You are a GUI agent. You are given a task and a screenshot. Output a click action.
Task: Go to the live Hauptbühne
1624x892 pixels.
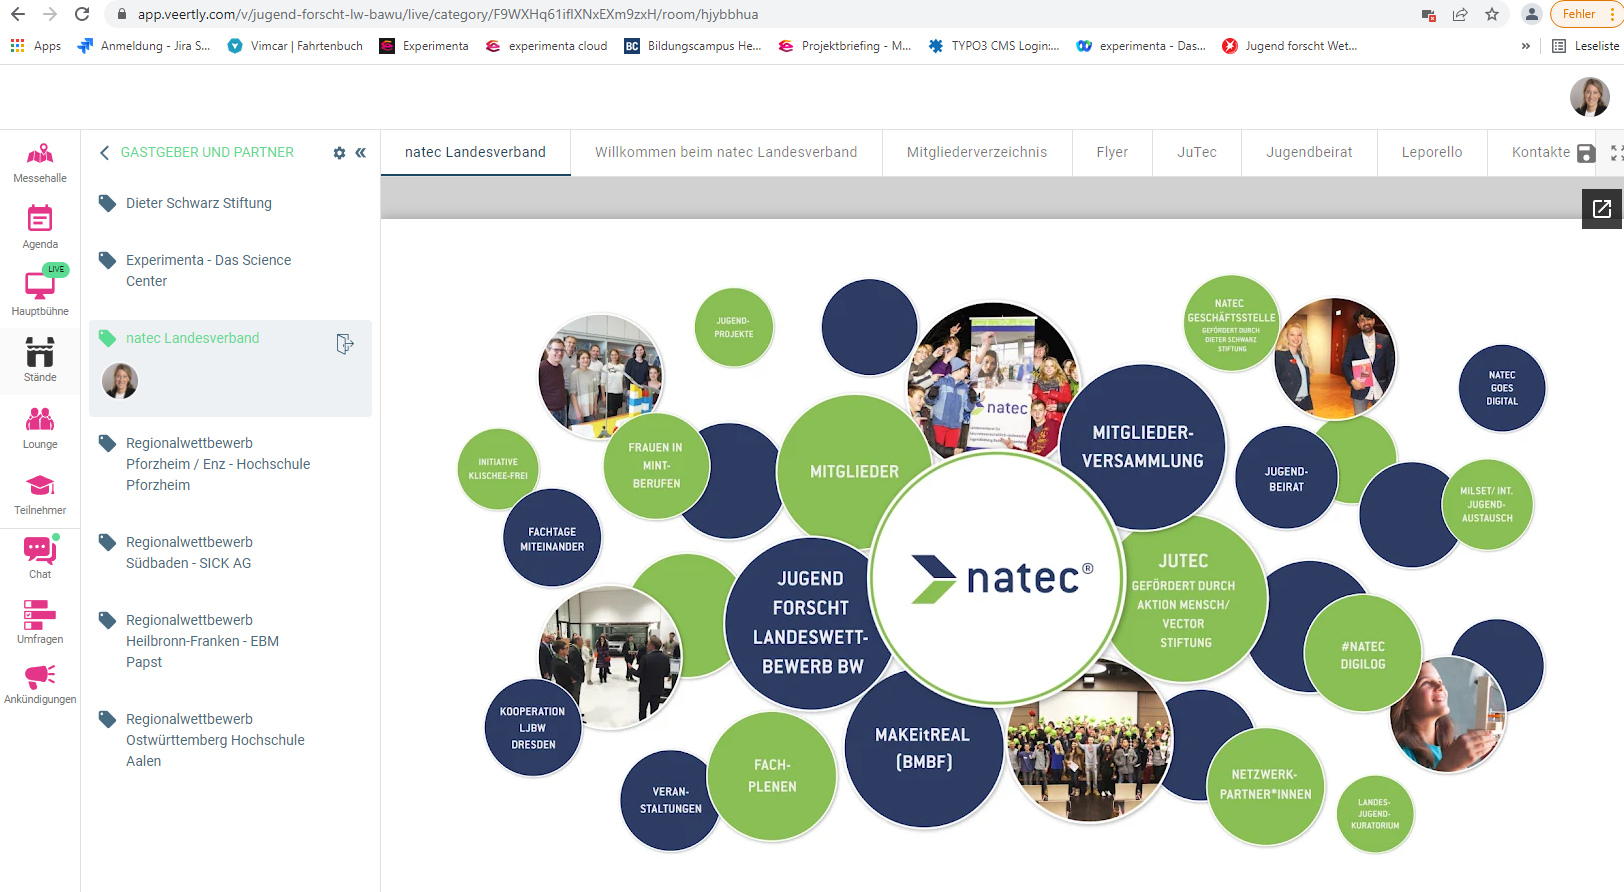tap(40, 291)
